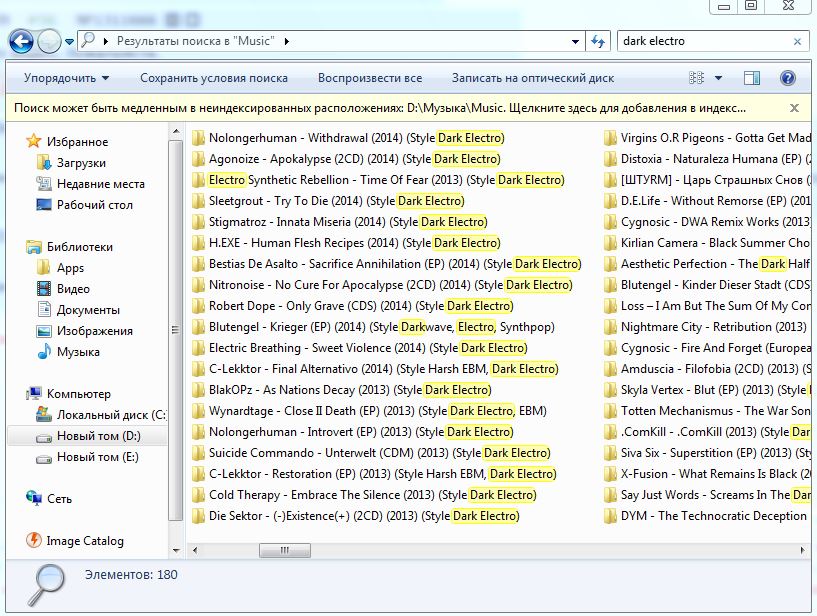Click the horizontal scroll left arrow
817x616 pixels.
195,550
